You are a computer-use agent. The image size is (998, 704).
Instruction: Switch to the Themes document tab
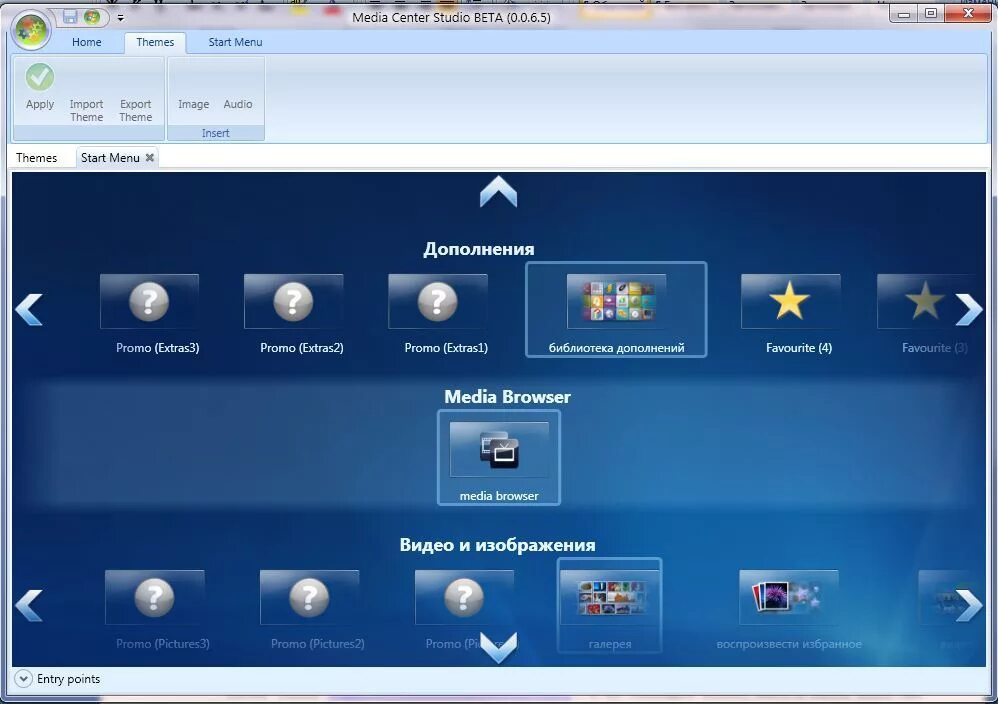coord(36,158)
